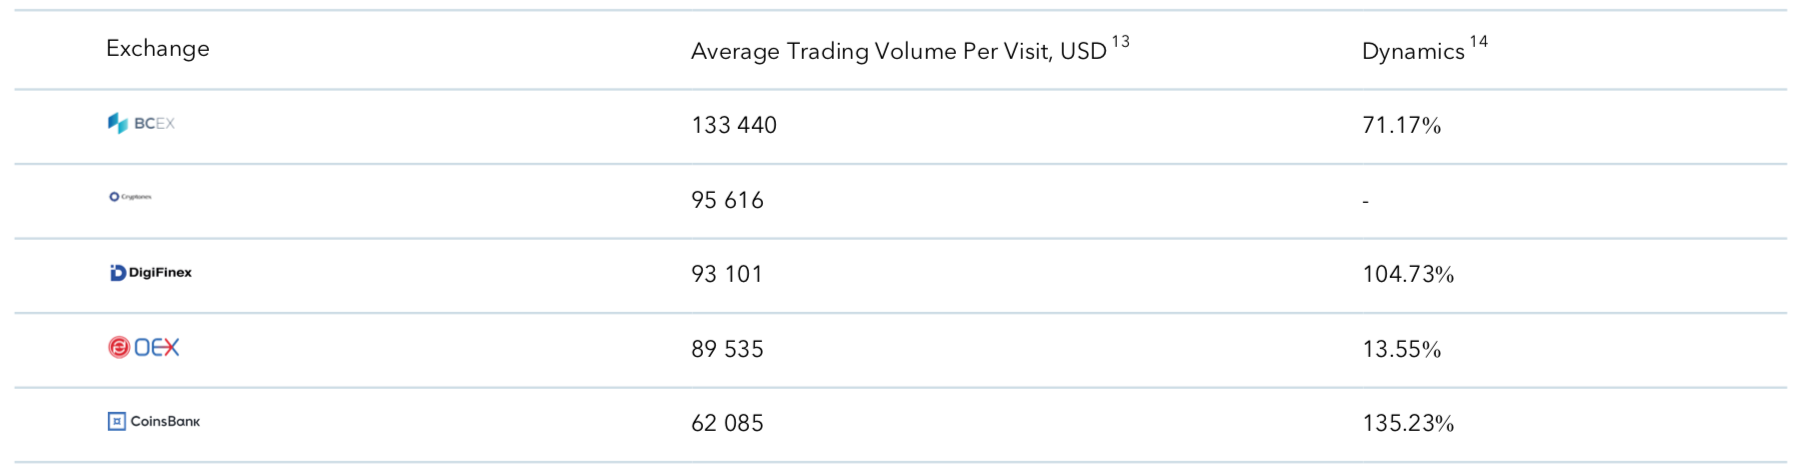Click the 89 535 volume cell
Viewport: 1800px width, 474px height.
[x=727, y=349]
